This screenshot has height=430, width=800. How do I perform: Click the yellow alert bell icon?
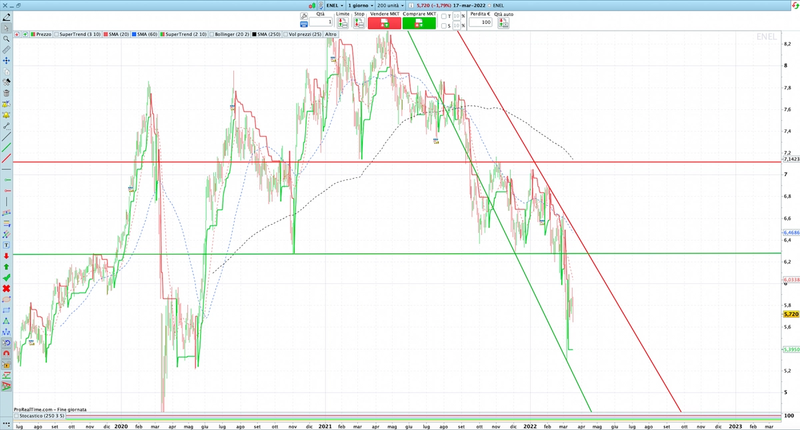pos(6,115)
